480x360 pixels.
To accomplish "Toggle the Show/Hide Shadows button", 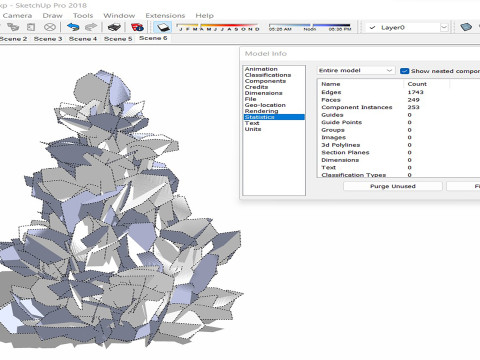I will [163, 27].
